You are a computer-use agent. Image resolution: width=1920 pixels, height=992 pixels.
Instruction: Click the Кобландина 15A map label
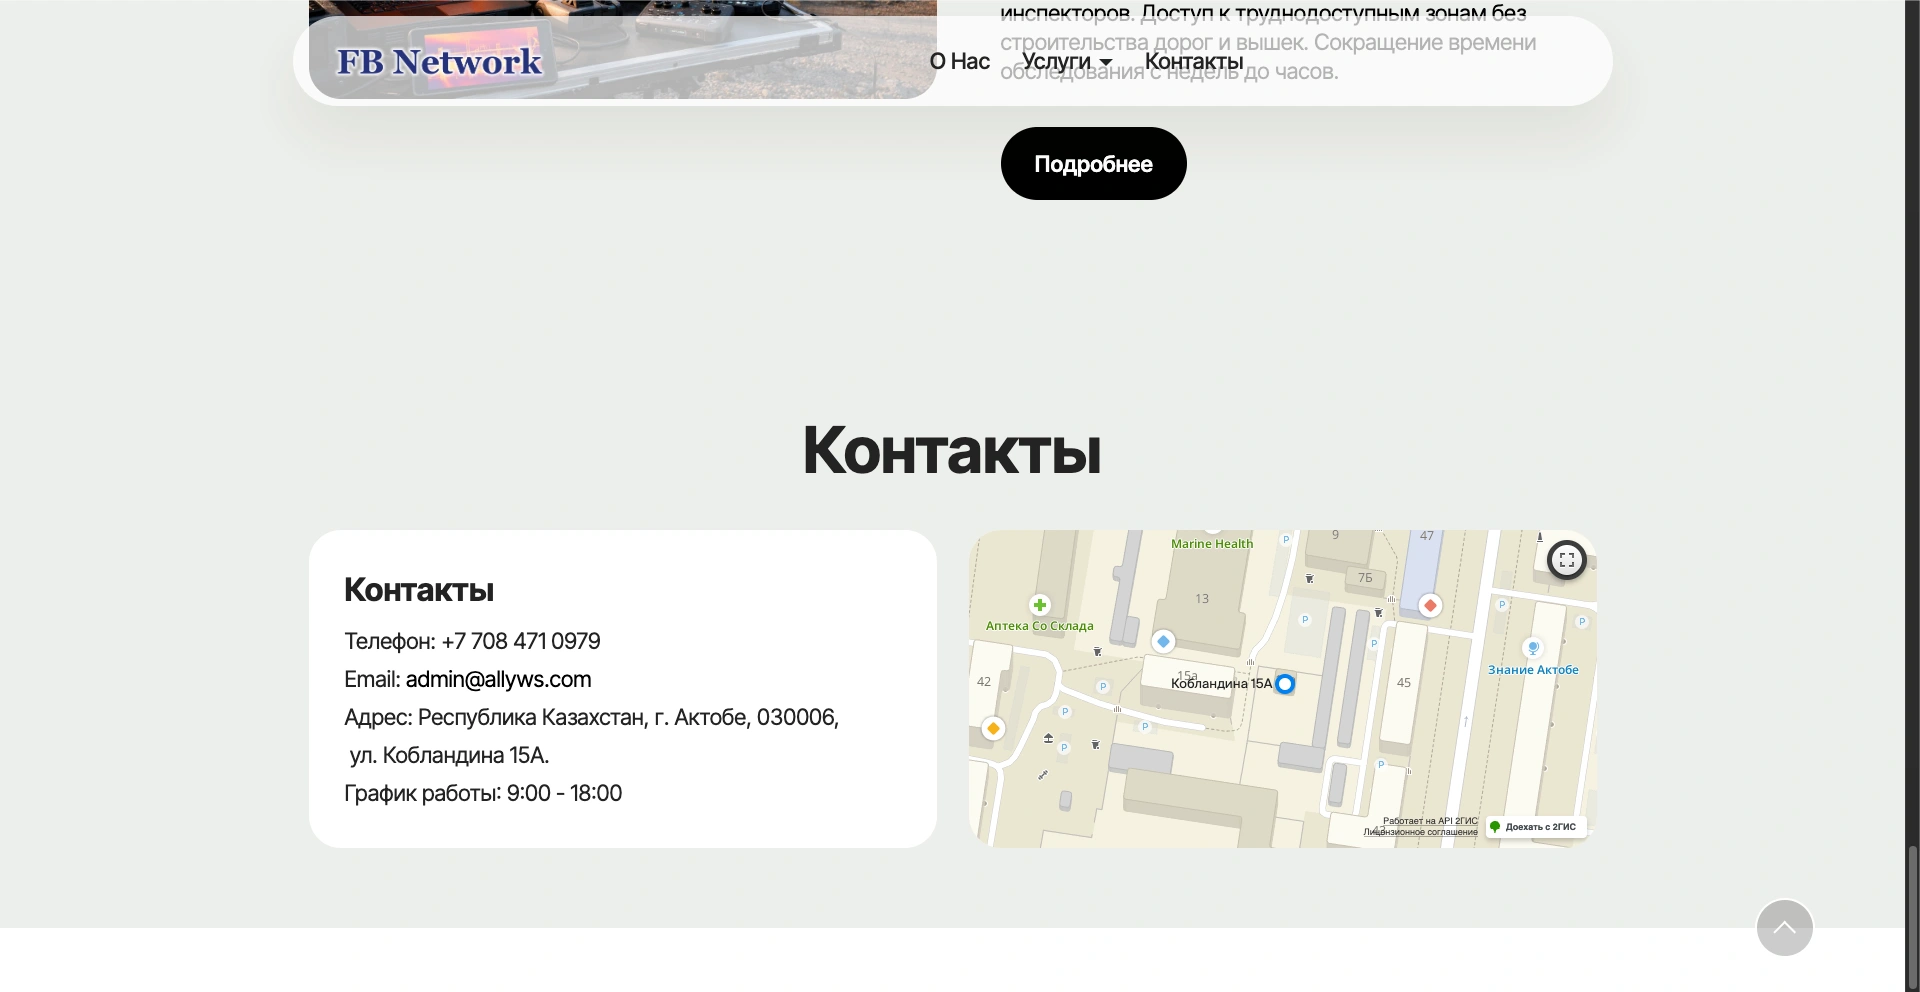pyautogui.click(x=1221, y=684)
